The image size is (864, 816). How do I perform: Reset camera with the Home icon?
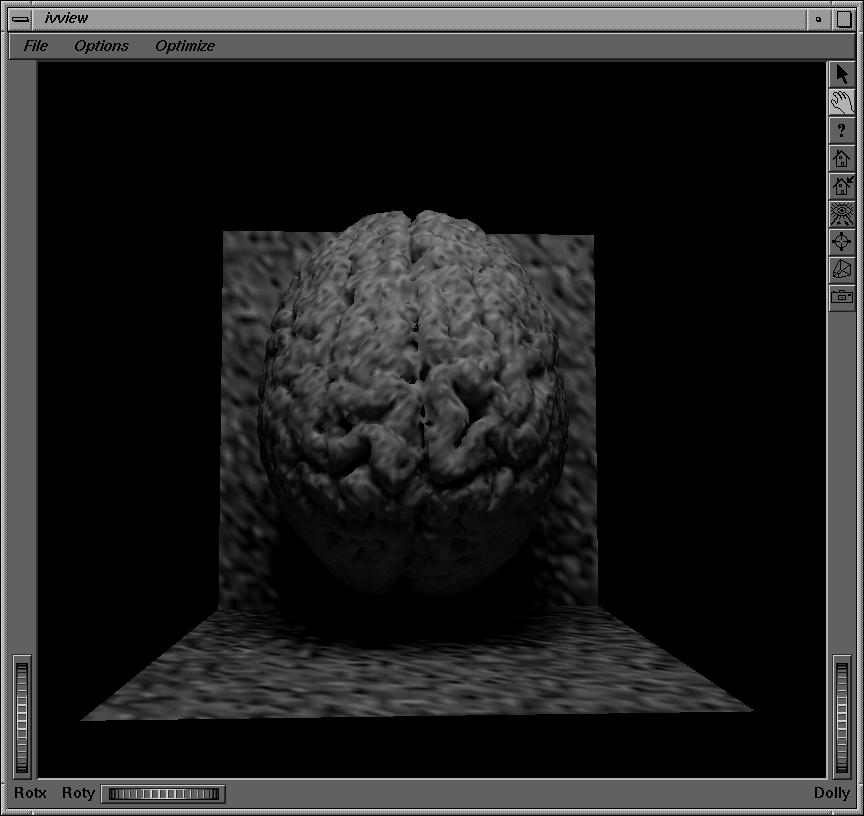tap(841, 158)
